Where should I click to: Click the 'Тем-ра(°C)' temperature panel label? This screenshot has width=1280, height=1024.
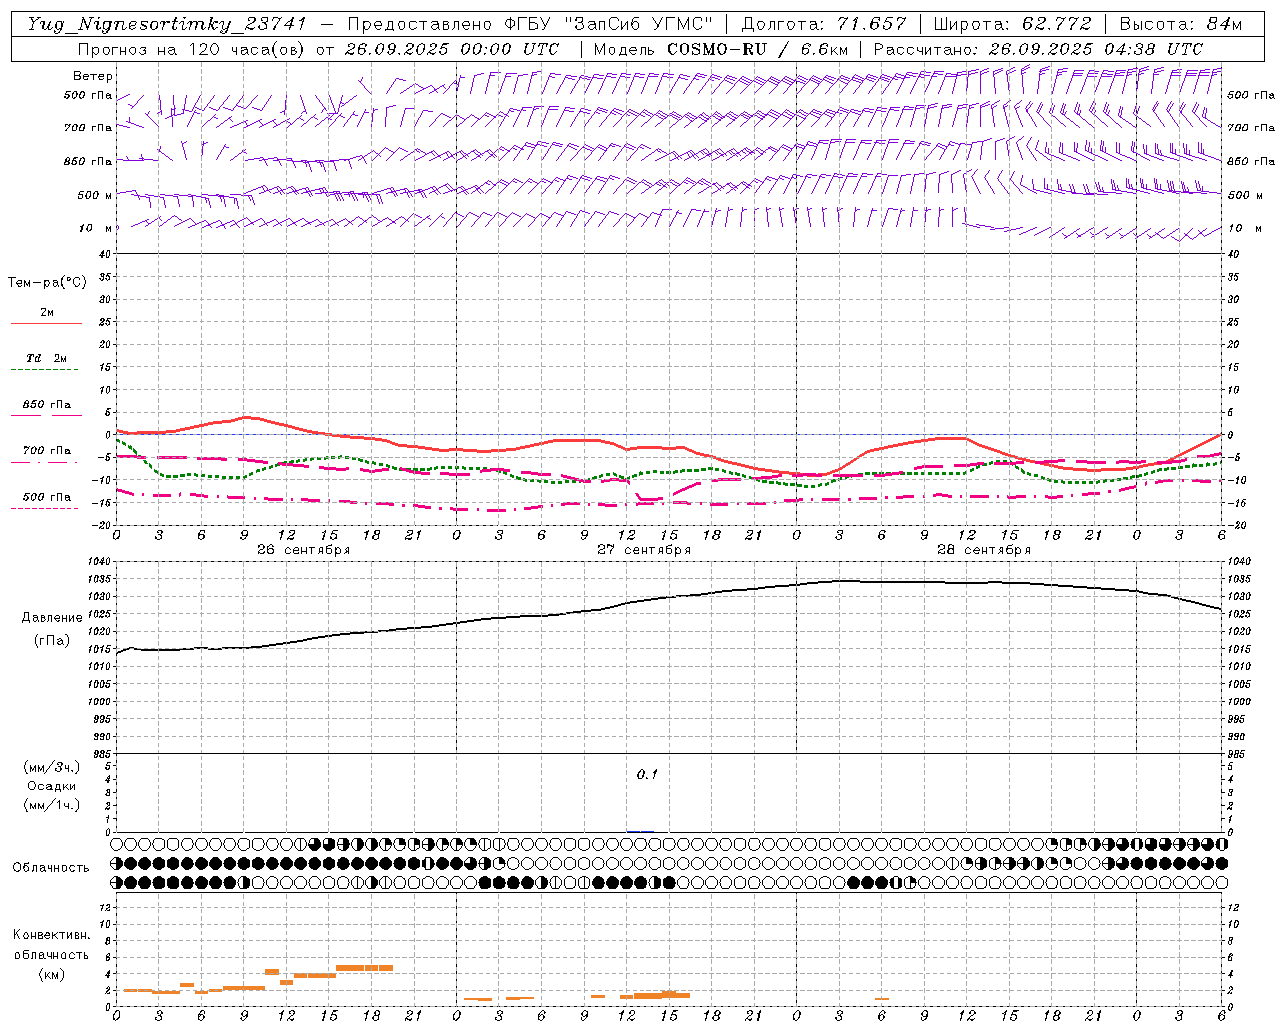[x=47, y=283]
